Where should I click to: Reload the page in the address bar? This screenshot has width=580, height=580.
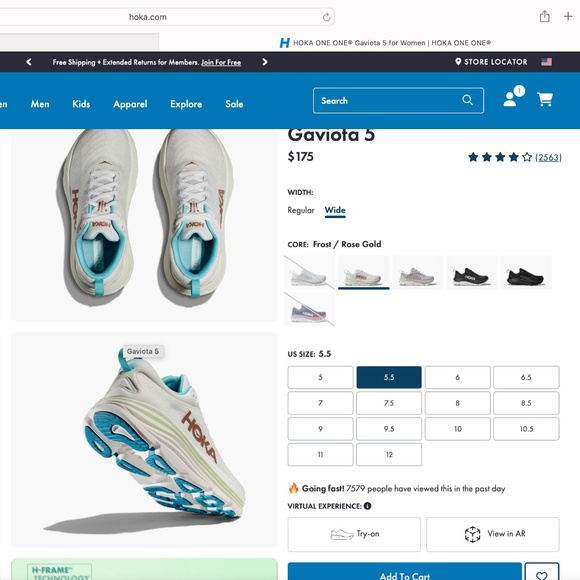point(326,17)
